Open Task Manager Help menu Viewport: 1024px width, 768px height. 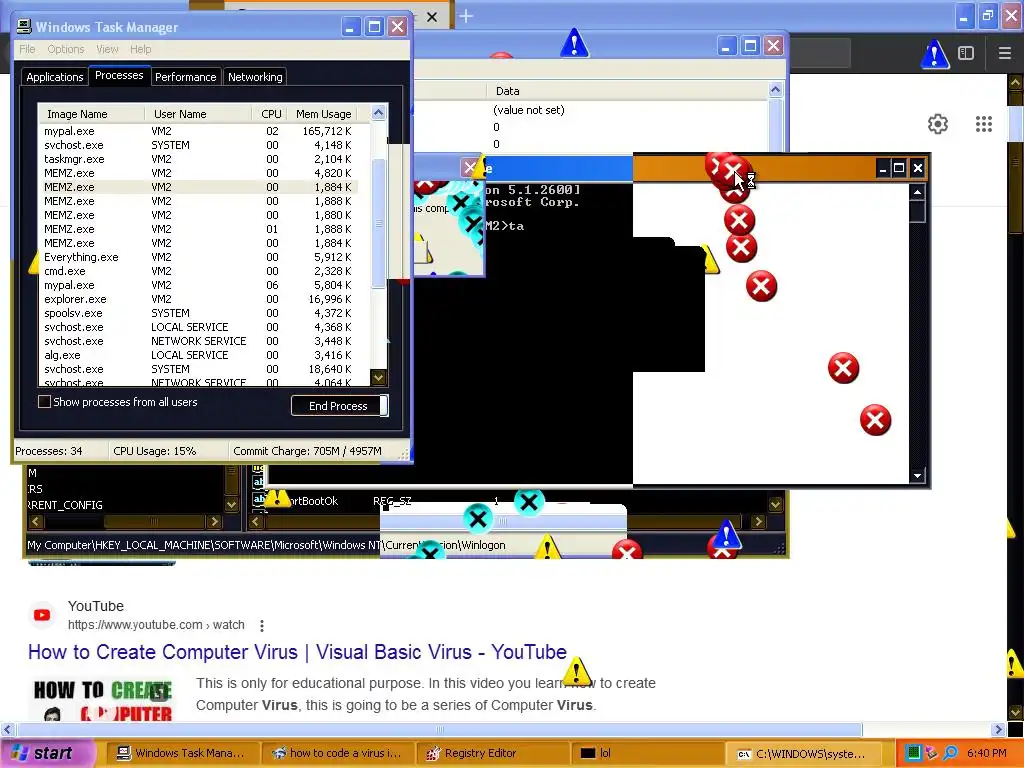[x=140, y=49]
